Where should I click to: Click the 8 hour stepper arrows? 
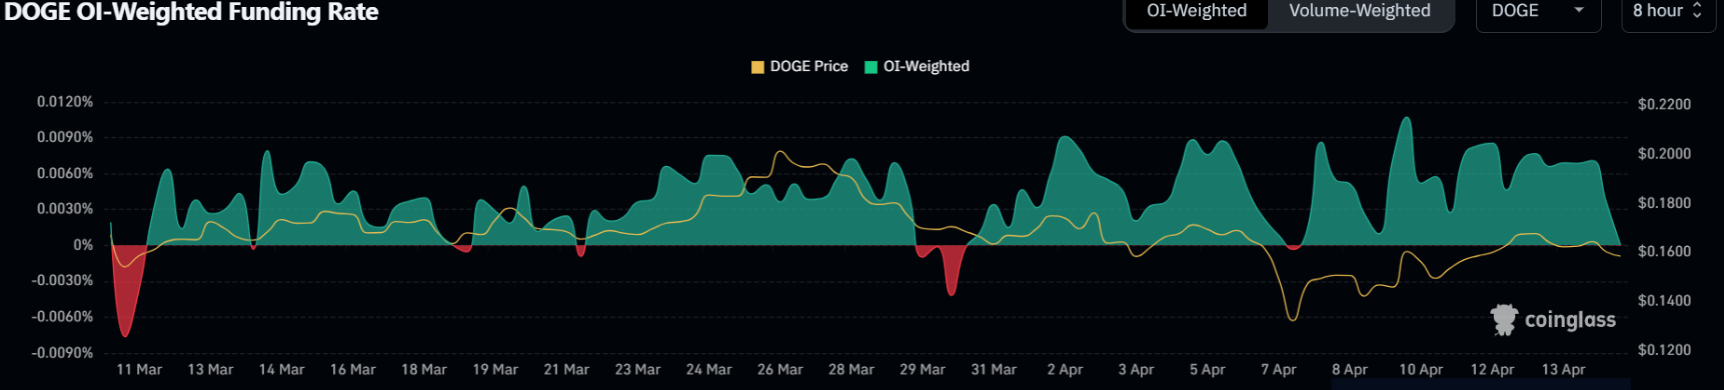1697,10
